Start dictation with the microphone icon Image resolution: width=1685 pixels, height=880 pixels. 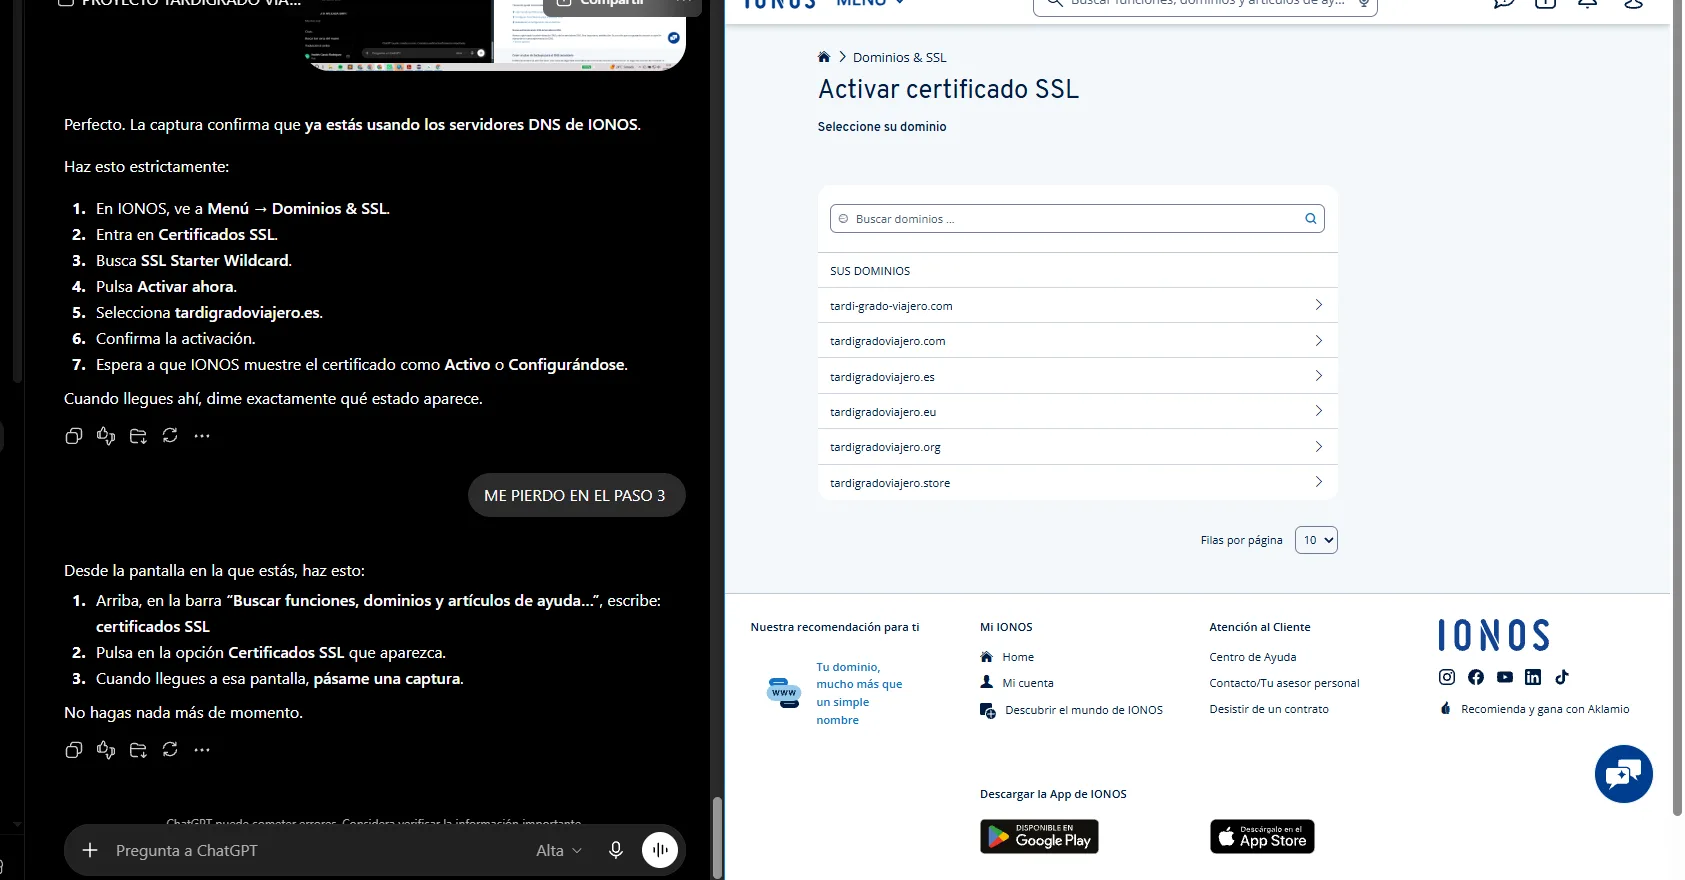[616, 850]
